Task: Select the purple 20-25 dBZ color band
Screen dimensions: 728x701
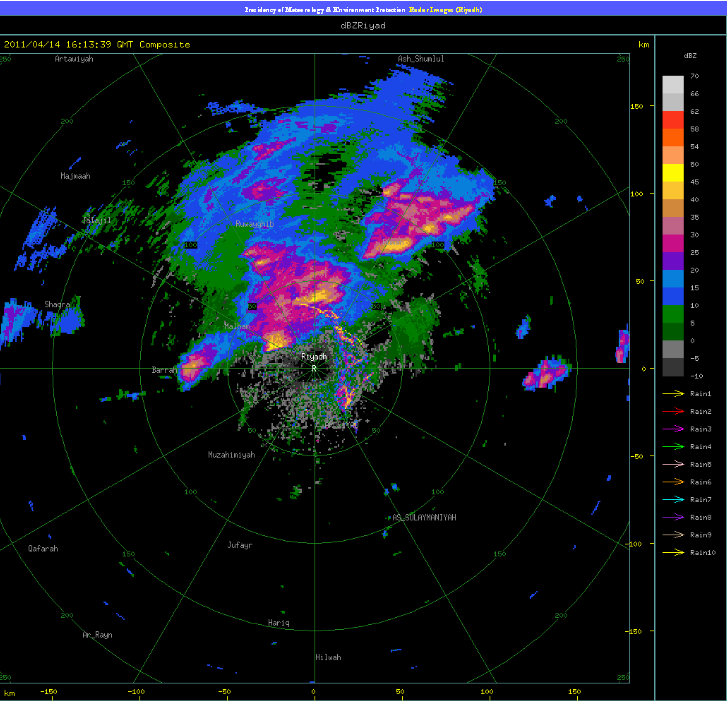Action: pos(673,261)
